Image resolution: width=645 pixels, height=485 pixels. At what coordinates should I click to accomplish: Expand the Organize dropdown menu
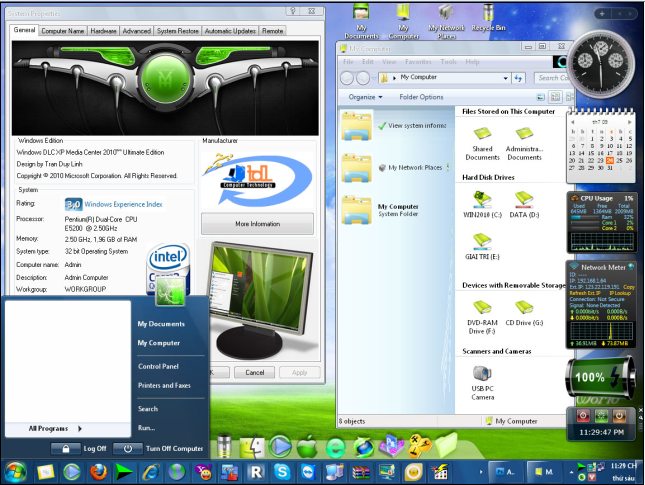[365, 97]
